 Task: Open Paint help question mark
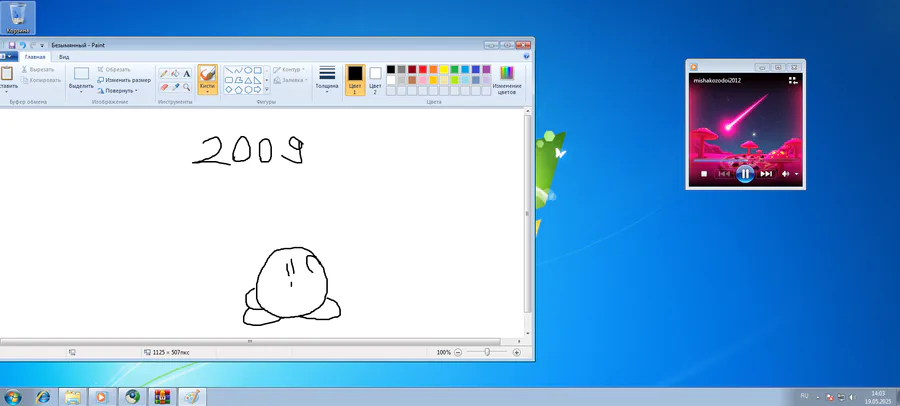(x=526, y=57)
